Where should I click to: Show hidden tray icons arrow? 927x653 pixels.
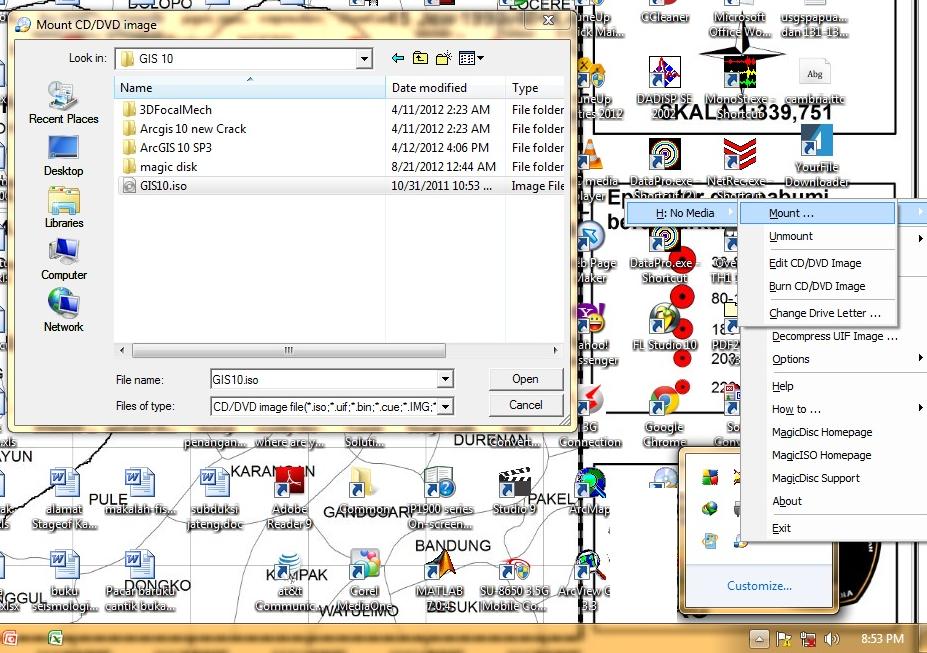pyautogui.click(x=759, y=639)
